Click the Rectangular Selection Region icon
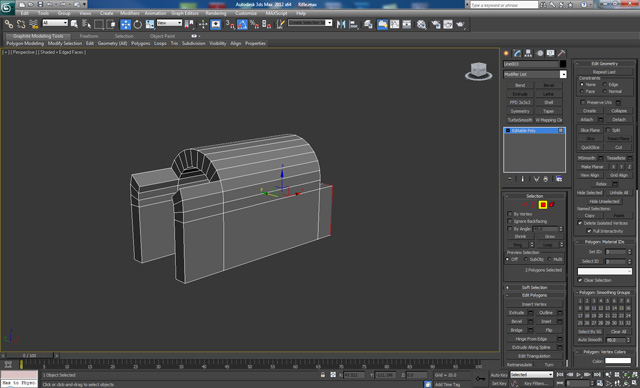This screenshot has height=388, width=640. click(x=99, y=24)
